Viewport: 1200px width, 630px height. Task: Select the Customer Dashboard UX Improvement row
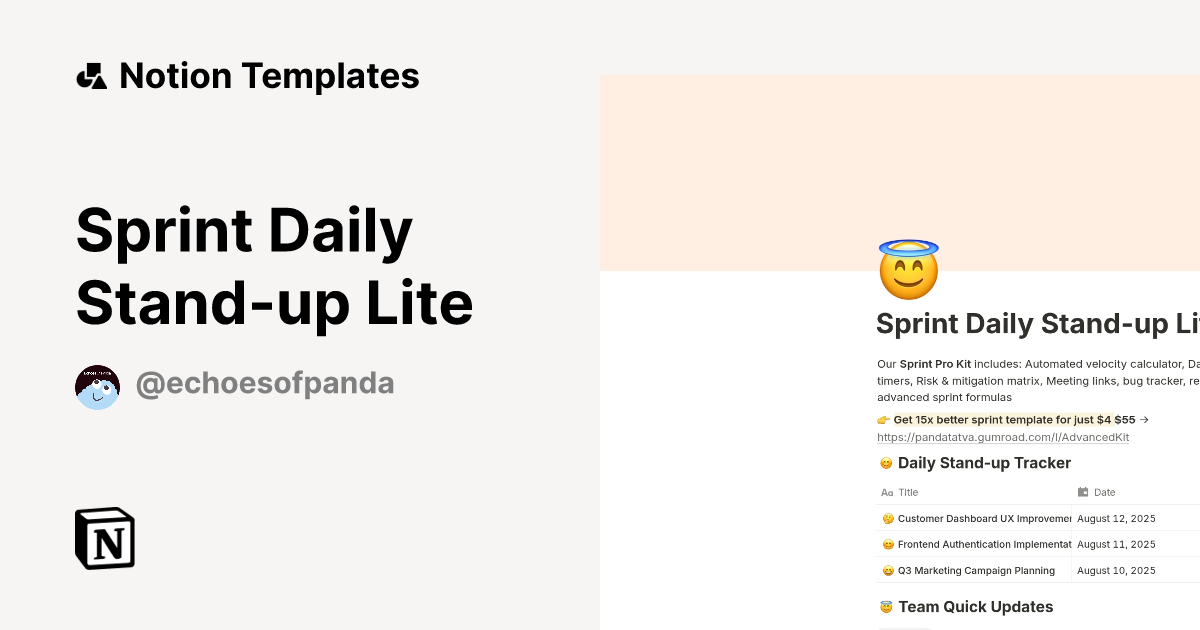click(x=985, y=518)
